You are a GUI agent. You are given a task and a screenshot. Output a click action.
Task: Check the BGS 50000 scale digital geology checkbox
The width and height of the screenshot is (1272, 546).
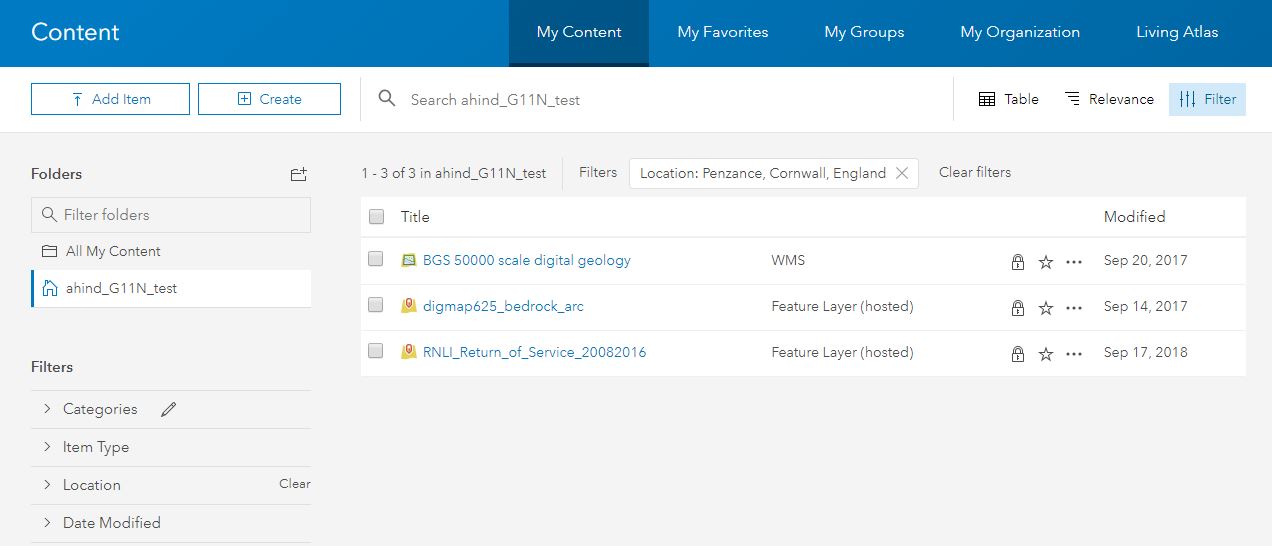(x=376, y=259)
